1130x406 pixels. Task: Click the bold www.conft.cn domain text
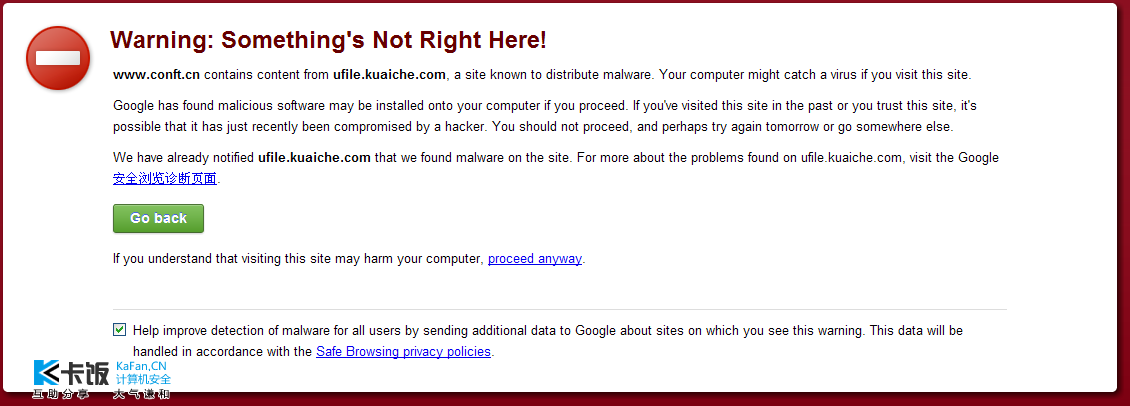156,74
